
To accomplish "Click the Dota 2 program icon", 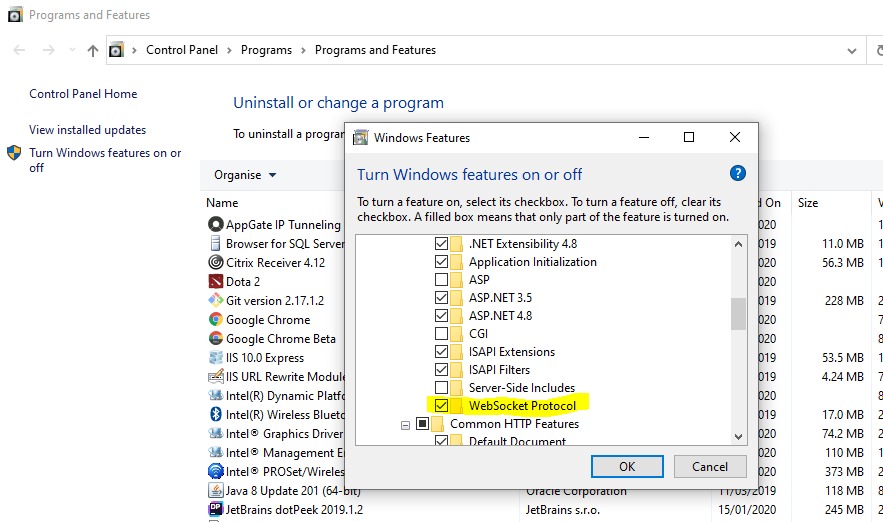I will (215, 282).
